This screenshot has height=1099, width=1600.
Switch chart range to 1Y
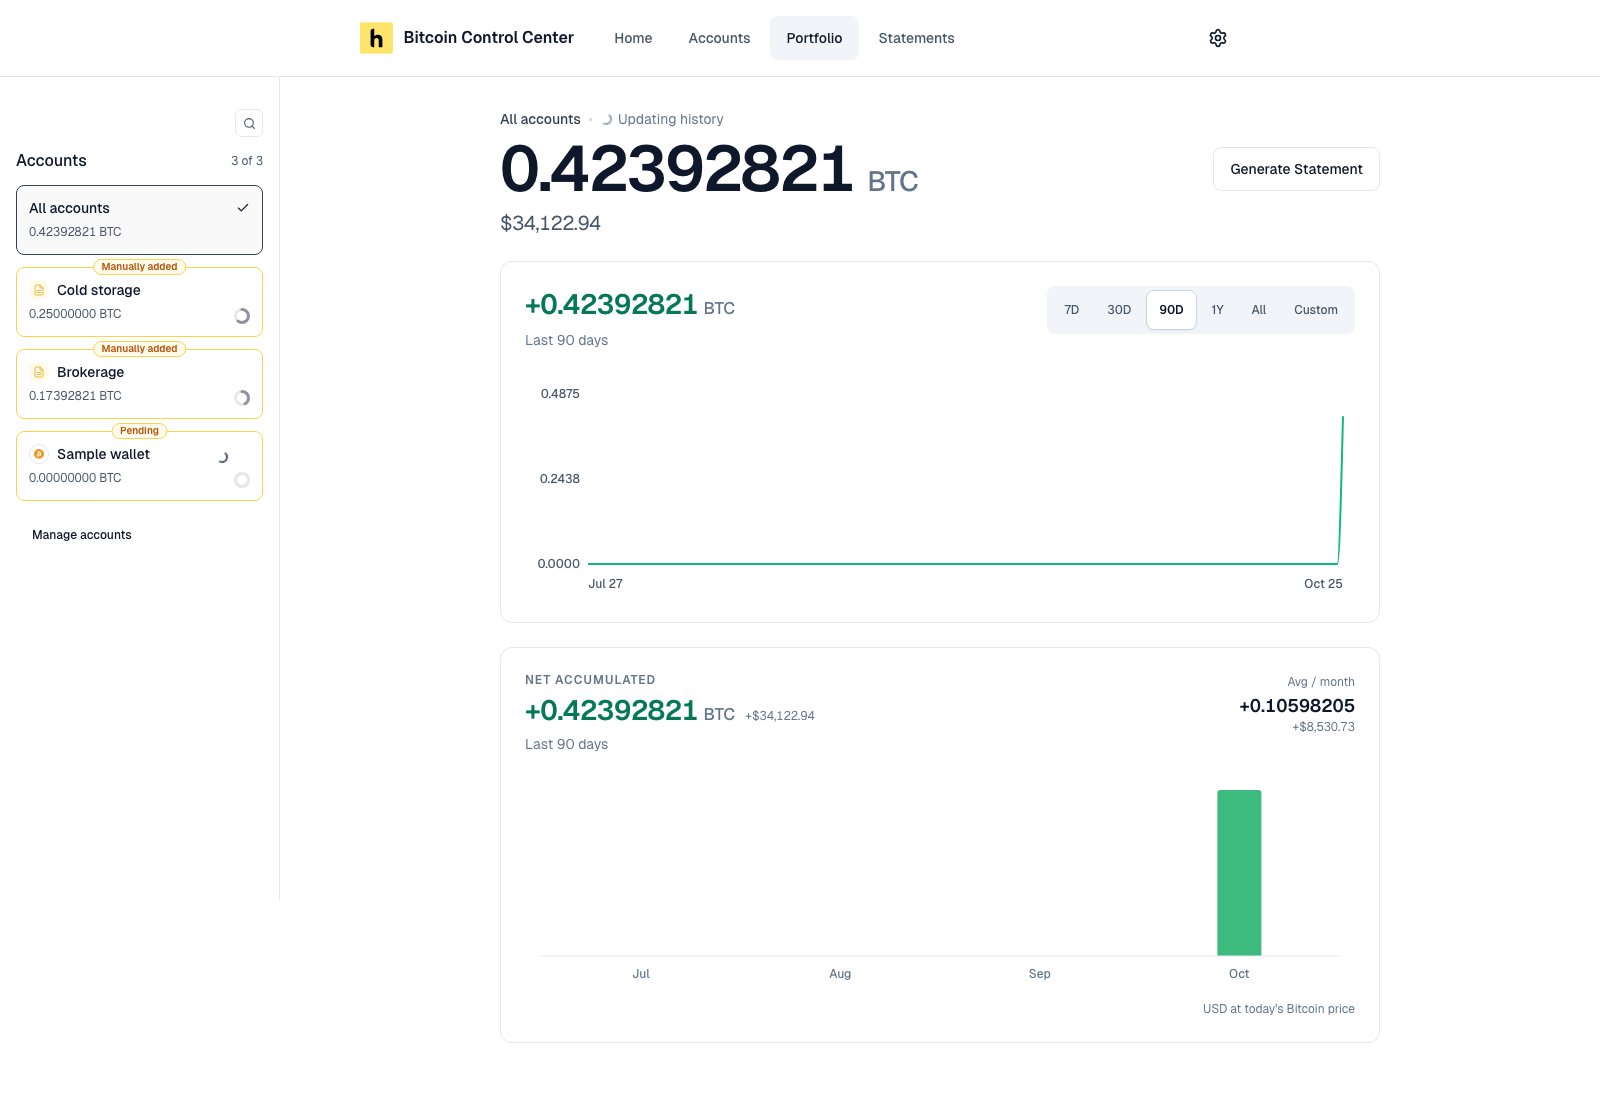[1217, 310]
